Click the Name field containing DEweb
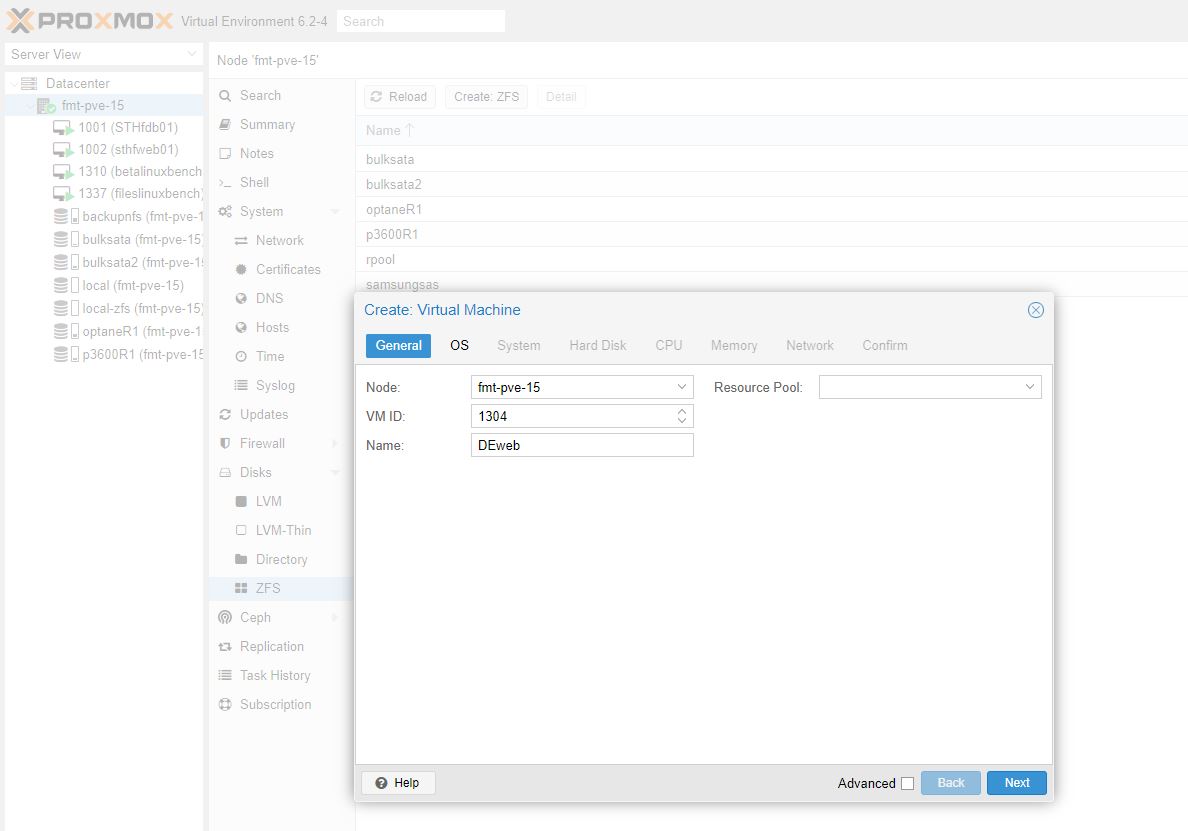 tap(582, 445)
